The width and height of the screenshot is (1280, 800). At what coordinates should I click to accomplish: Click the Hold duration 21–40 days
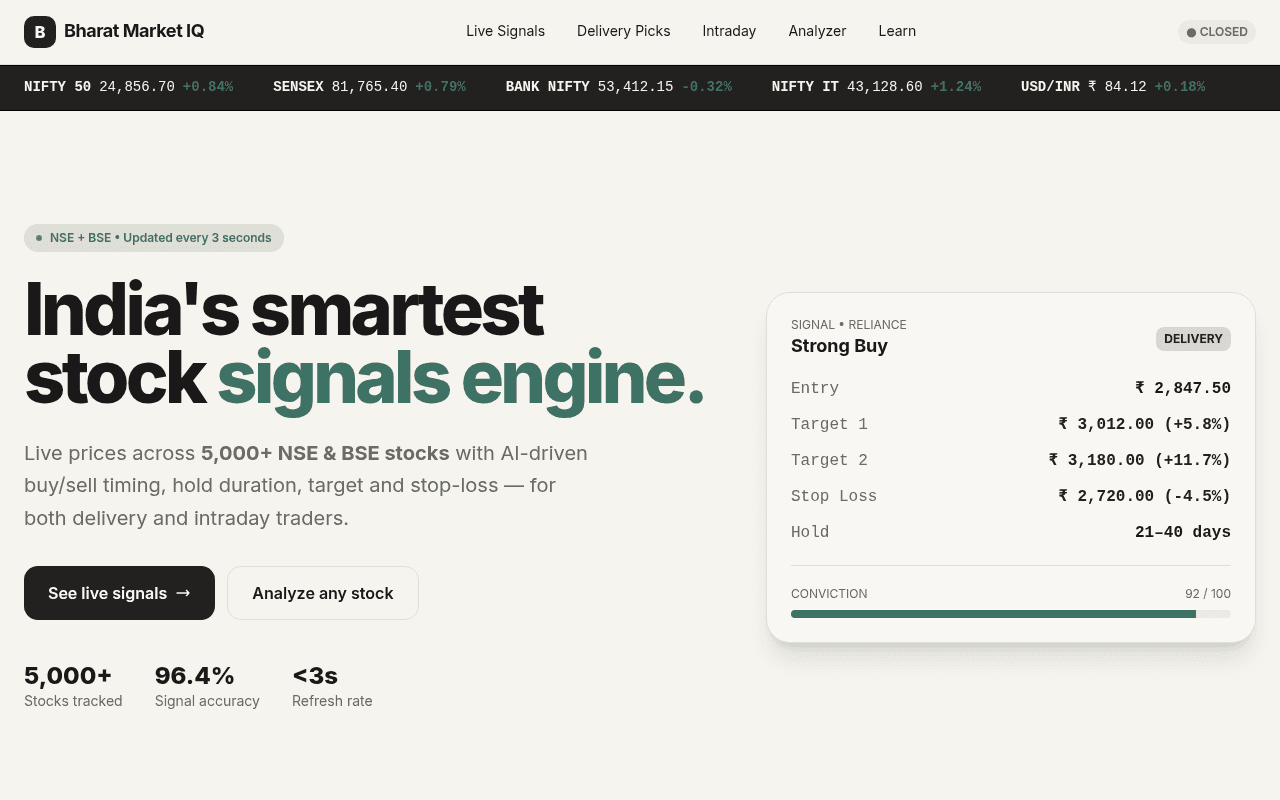(1183, 532)
